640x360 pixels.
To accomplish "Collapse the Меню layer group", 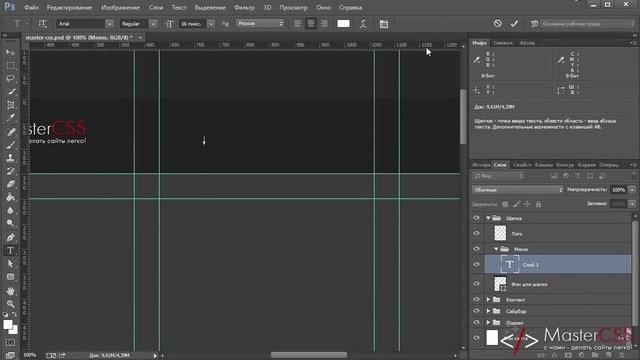I will [496, 249].
